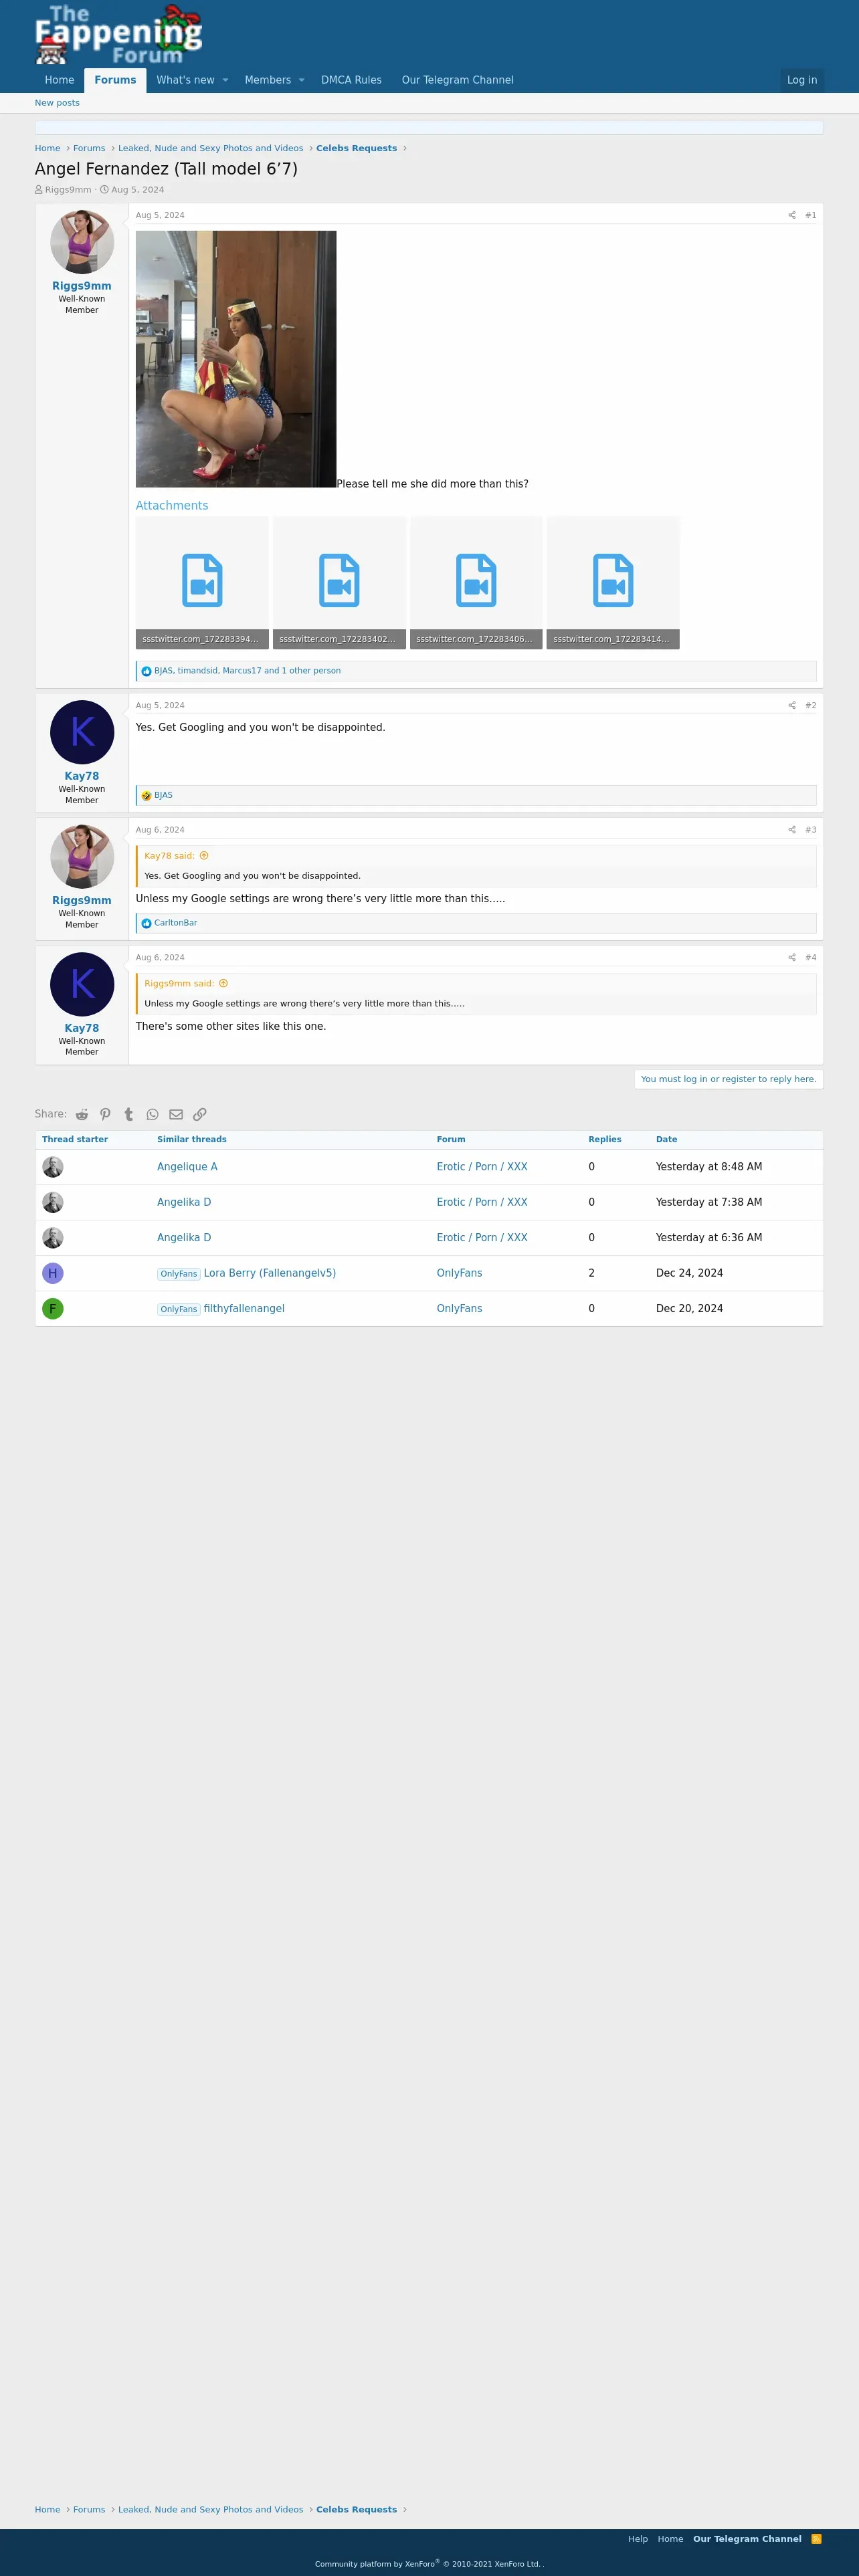The width and height of the screenshot is (859, 2576).
Task: Open the green F avatar in similar threads
Action: pyautogui.click(x=53, y=1308)
